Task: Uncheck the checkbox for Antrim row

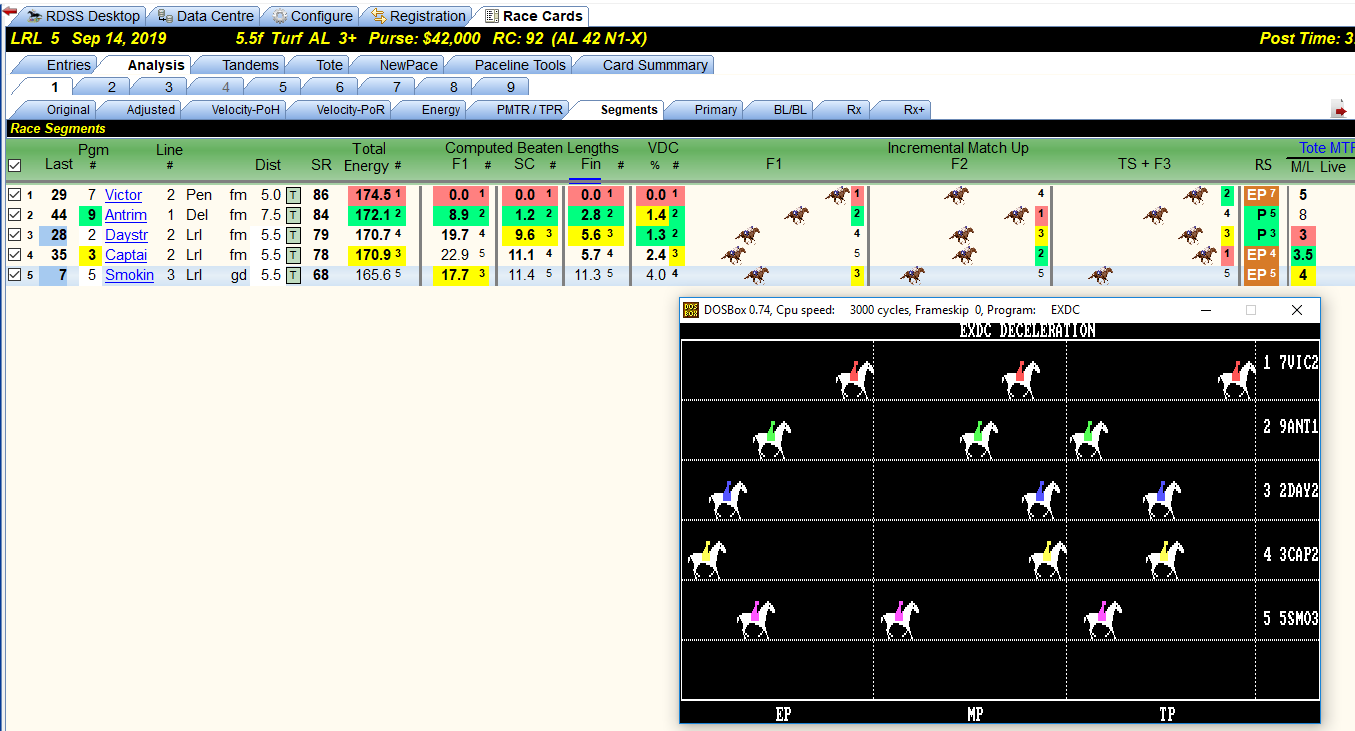Action: coord(14,215)
